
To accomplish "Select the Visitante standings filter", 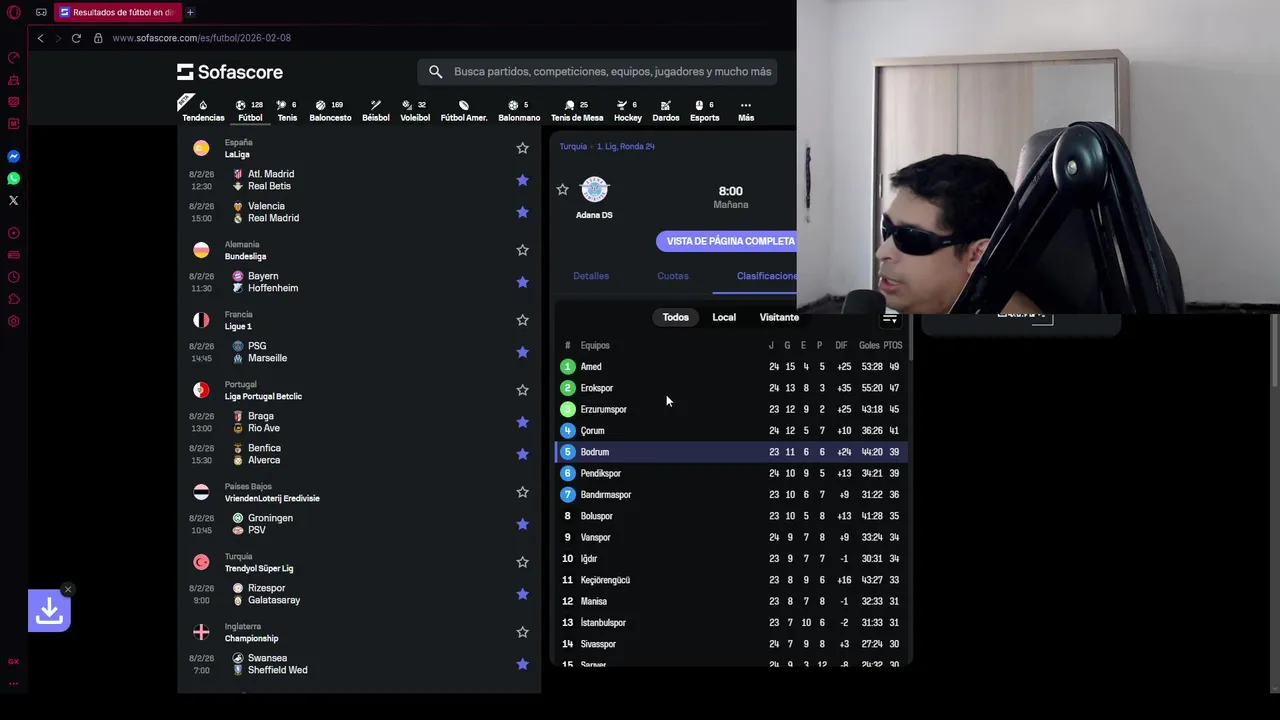I will pyautogui.click(x=779, y=317).
